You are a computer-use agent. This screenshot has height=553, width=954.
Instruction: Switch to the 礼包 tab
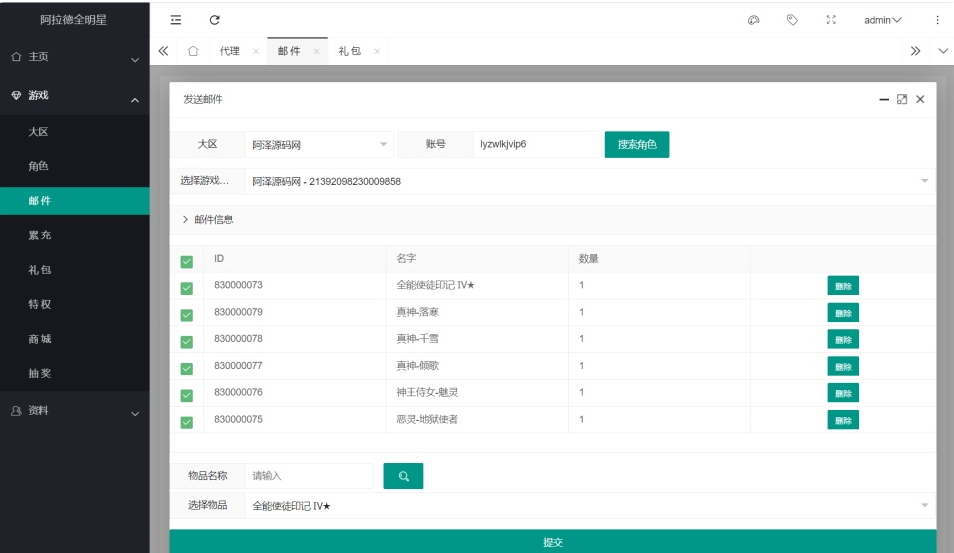pos(350,51)
